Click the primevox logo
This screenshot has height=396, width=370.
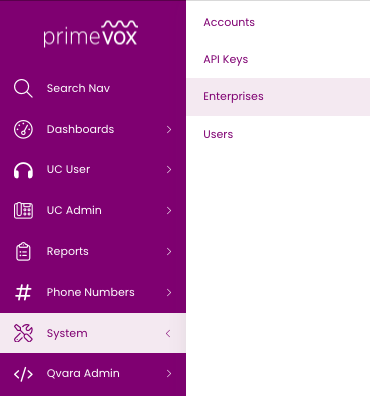point(91,34)
